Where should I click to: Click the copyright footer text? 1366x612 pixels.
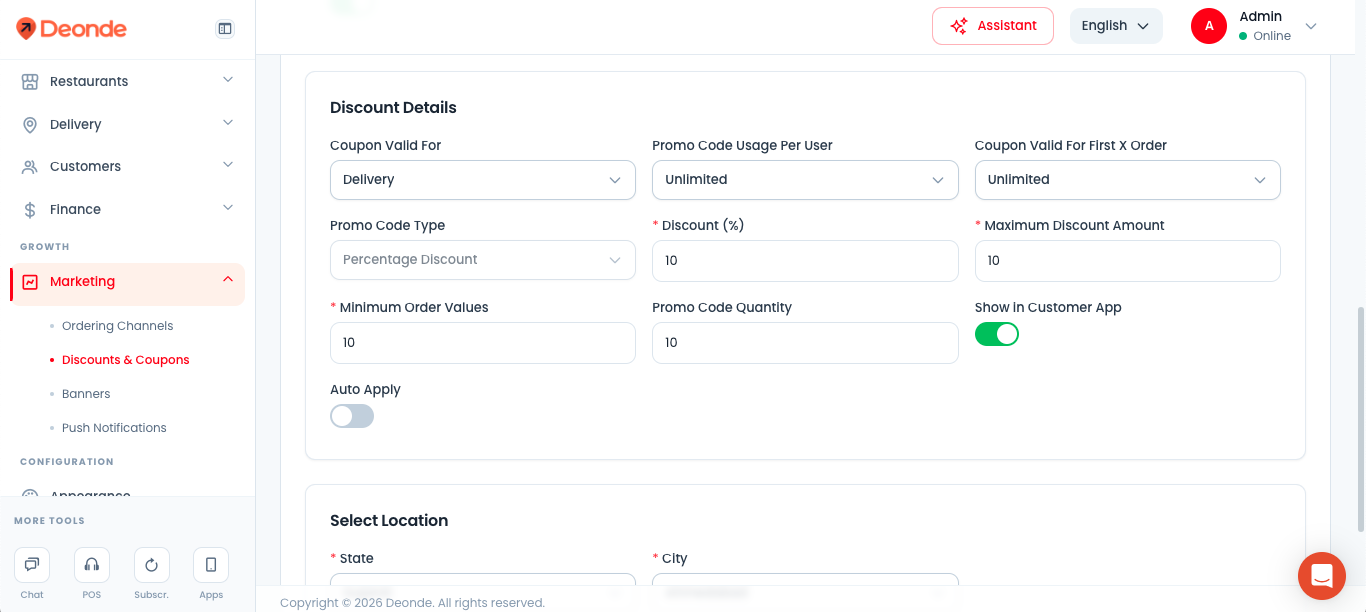(412, 603)
